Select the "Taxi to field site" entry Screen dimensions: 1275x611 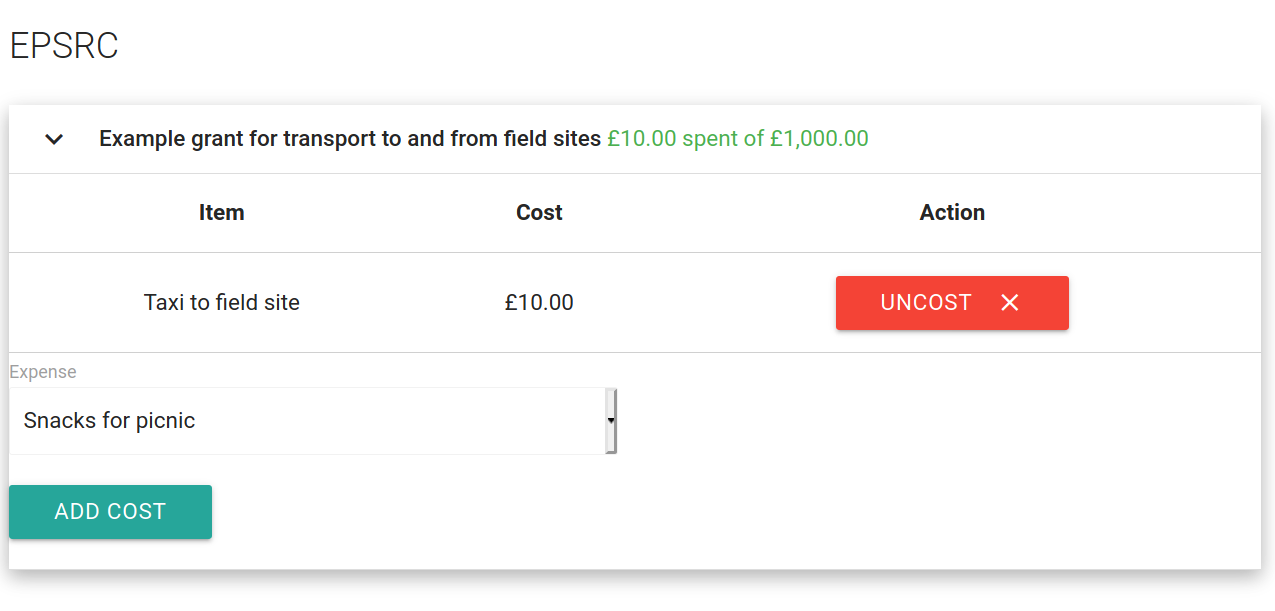(x=221, y=302)
